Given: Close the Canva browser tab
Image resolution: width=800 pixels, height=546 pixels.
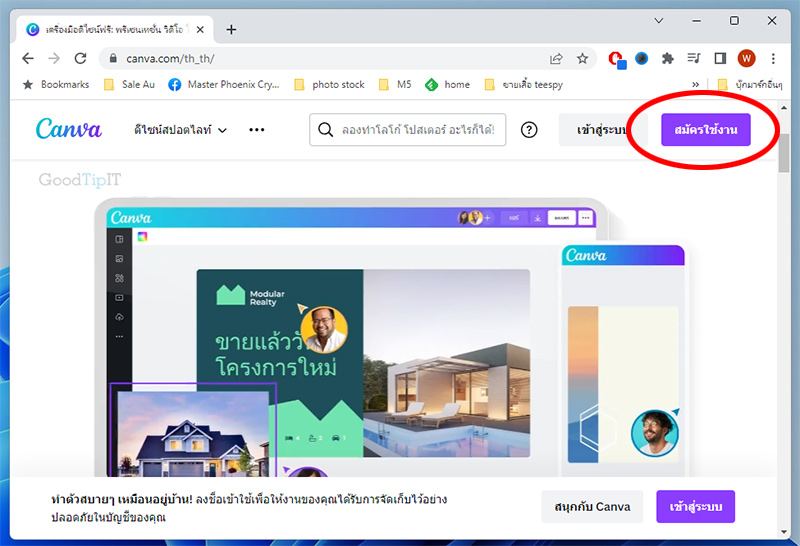Looking at the screenshot, I should click(200, 30).
